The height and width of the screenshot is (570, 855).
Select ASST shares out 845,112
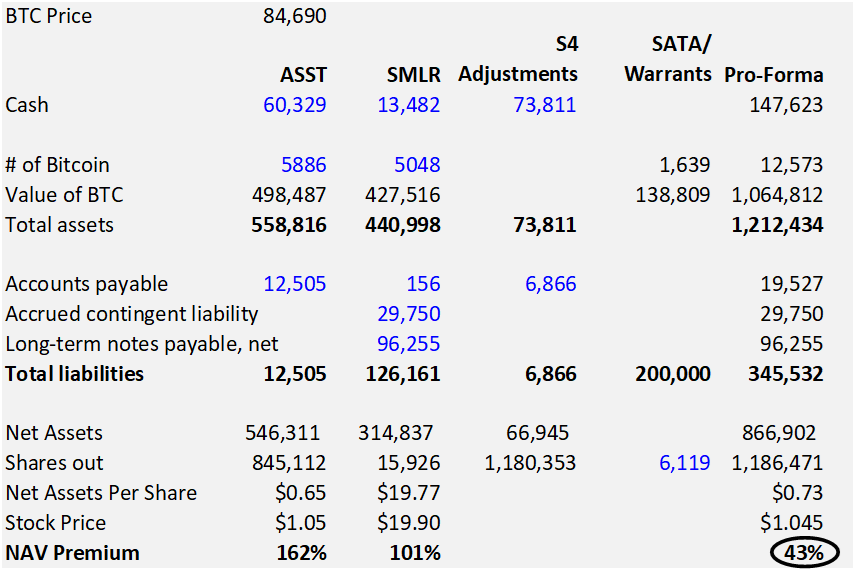[x=289, y=463]
